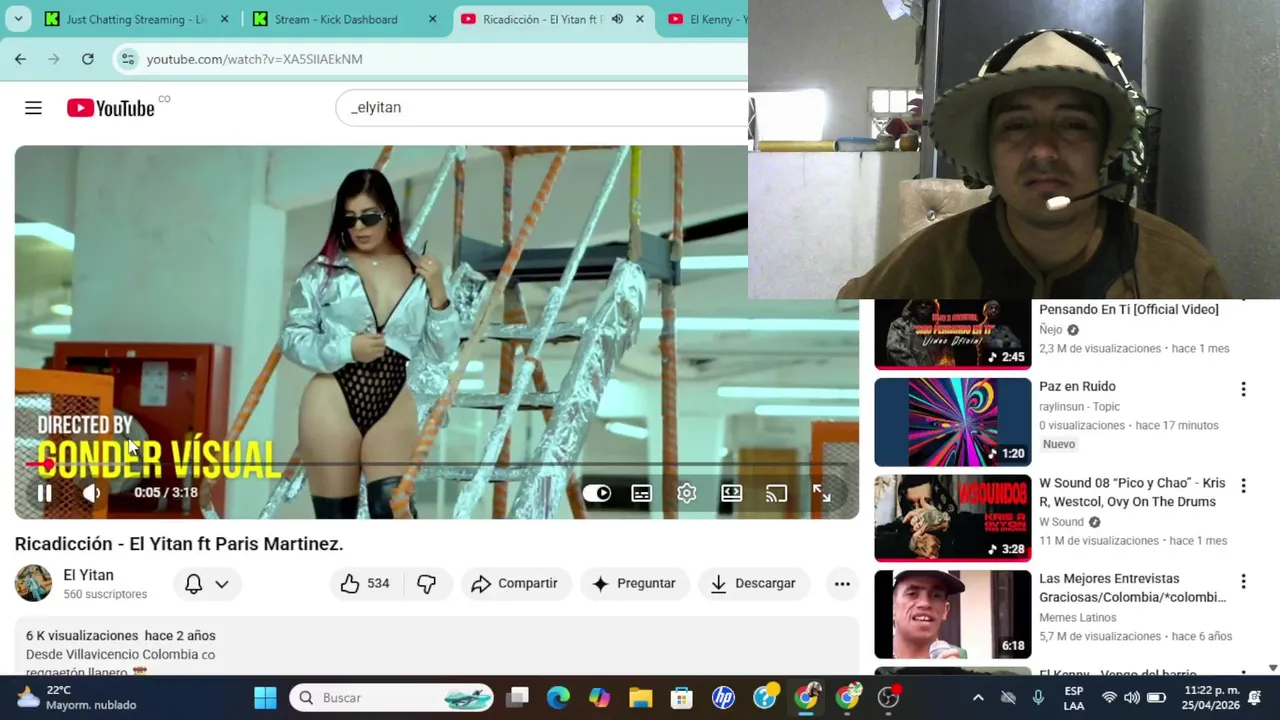Open options menu for Paz en Ruido
Image resolution: width=1280 pixels, height=720 pixels.
1243,389
